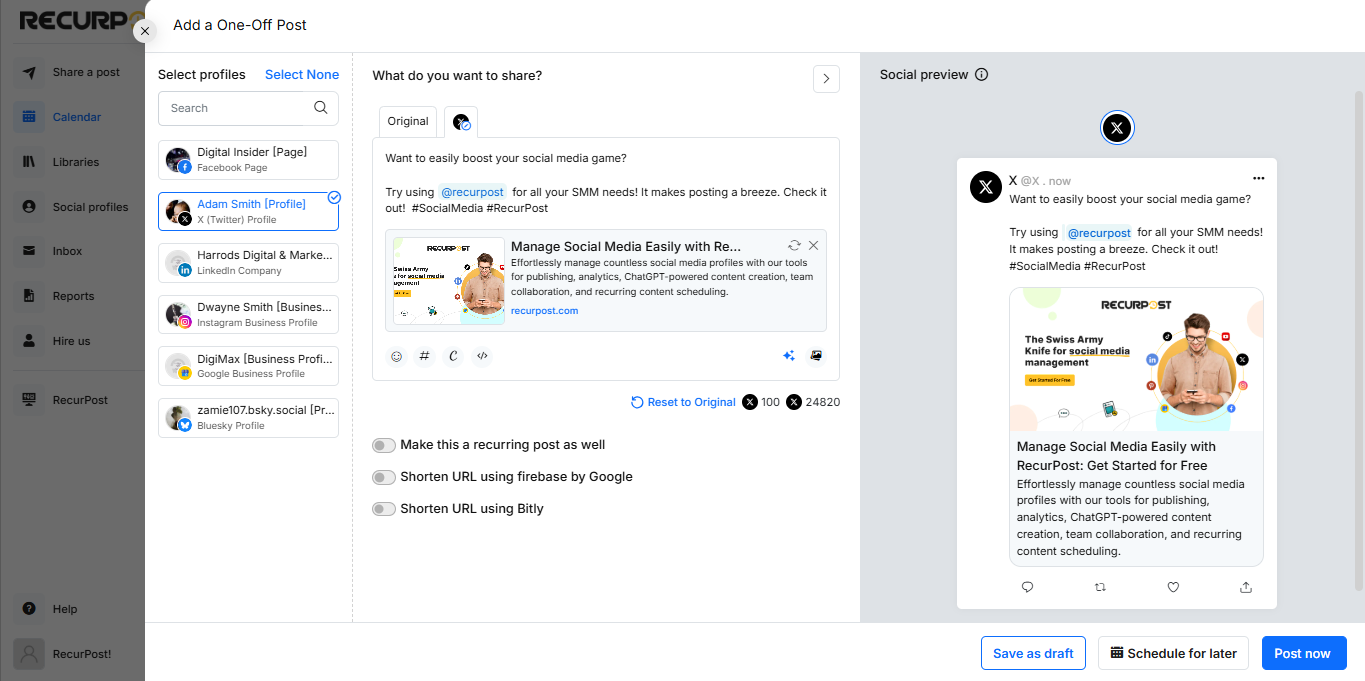Viewport: 1365px width, 681px height.
Task: Select the DigiMax Google Business profile
Action: pos(248,366)
